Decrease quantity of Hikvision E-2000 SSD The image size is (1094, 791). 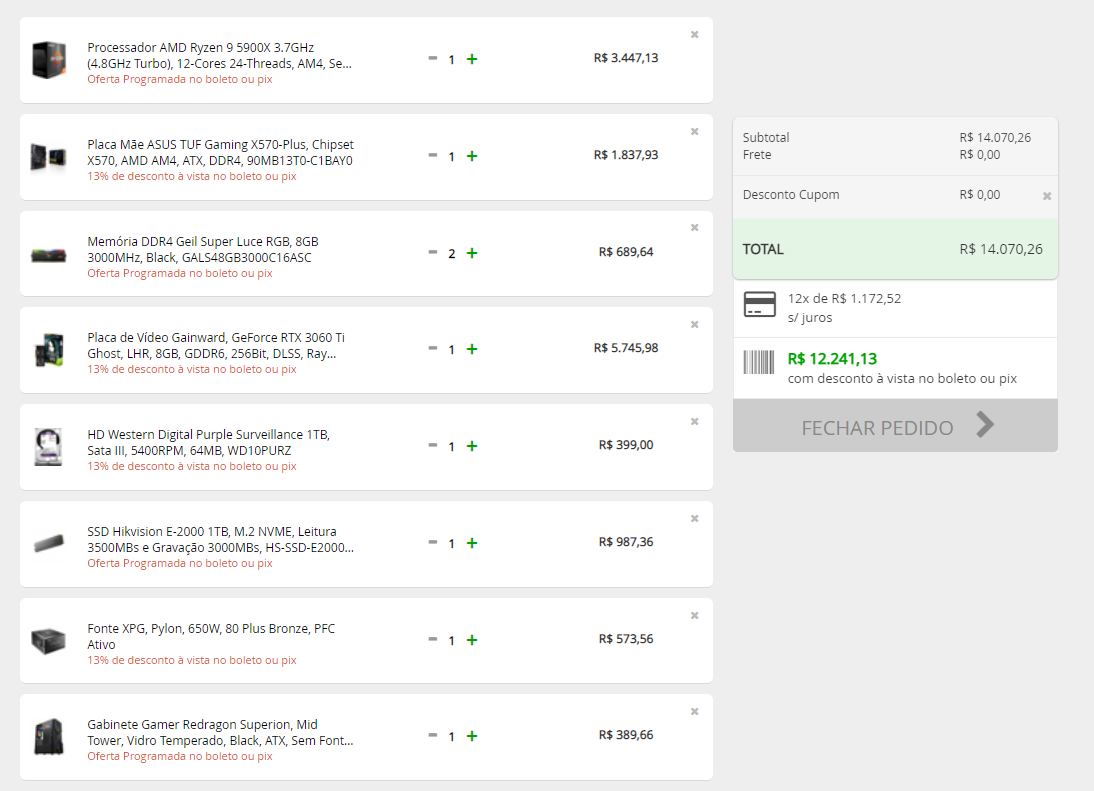click(x=433, y=543)
